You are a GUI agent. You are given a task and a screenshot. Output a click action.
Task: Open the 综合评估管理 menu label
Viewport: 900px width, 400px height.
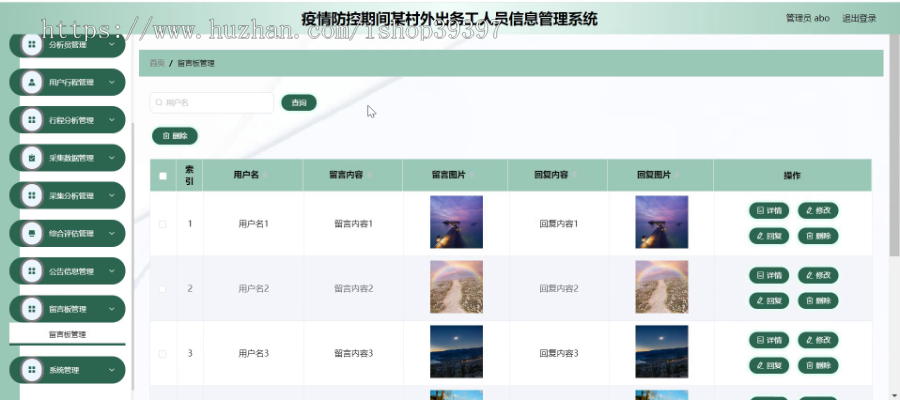click(x=71, y=234)
